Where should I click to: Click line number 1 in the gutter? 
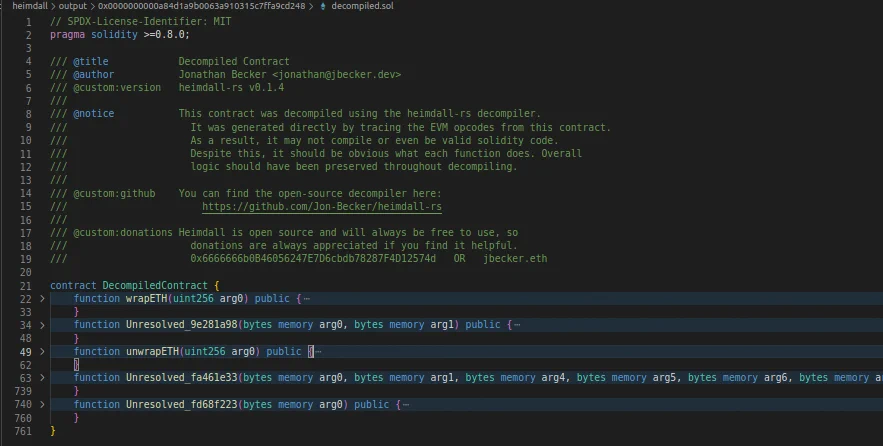(x=29, y=22)
